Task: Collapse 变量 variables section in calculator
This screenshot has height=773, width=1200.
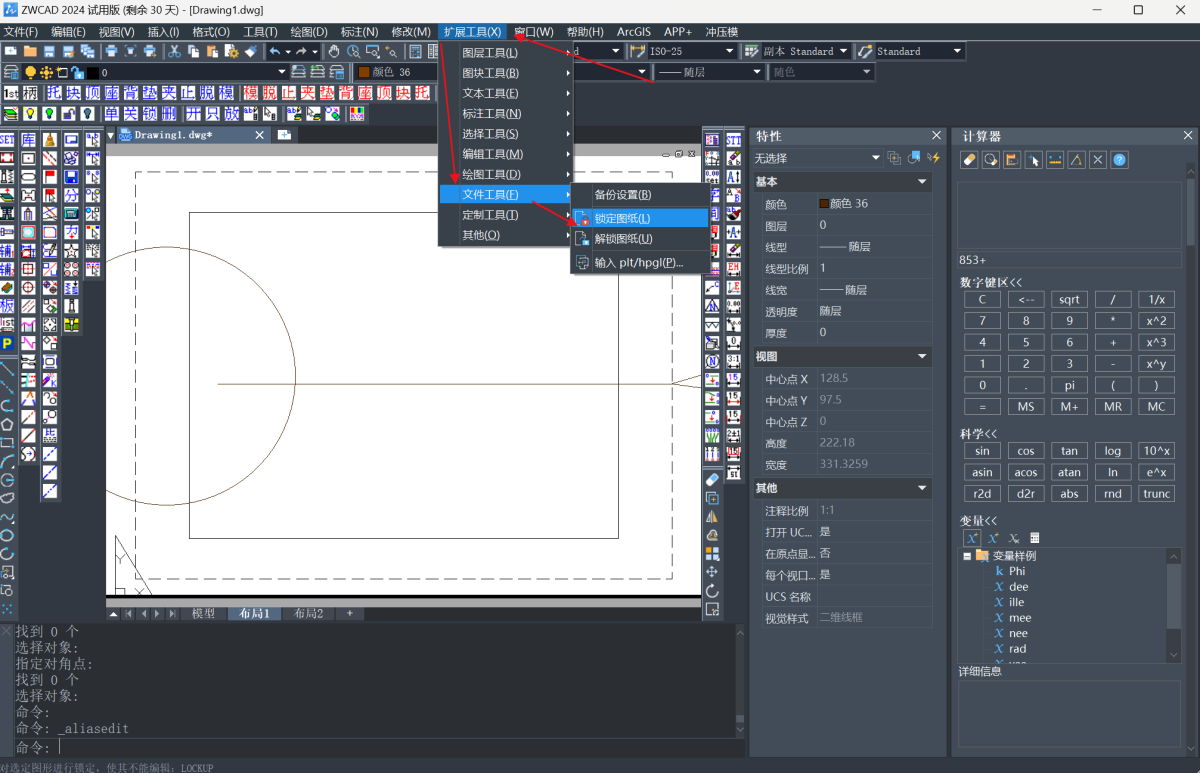Action: click(x=979, y=520)
